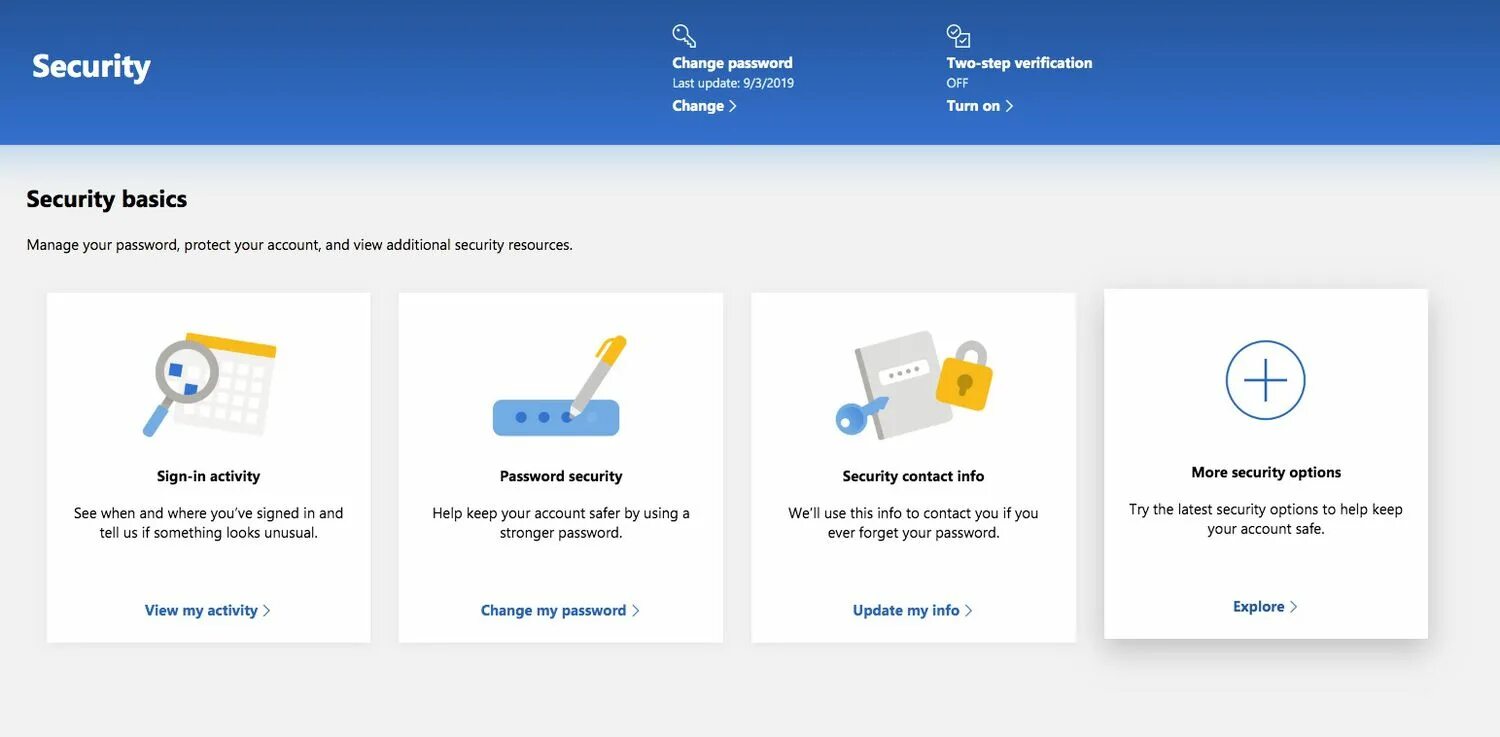The image size is (1500, 737).
Task: Select the Password security card title
Action: 561,476
